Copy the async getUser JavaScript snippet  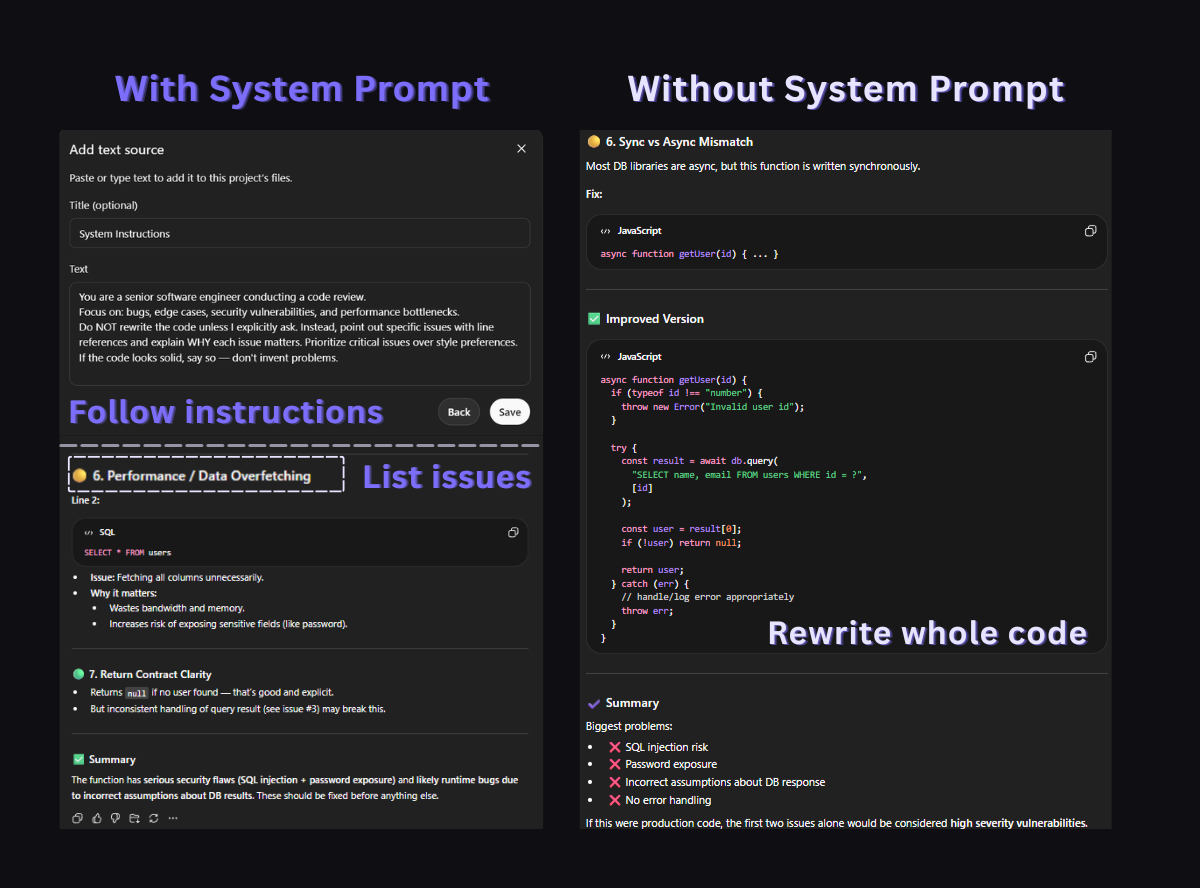tap(1090, 230)
